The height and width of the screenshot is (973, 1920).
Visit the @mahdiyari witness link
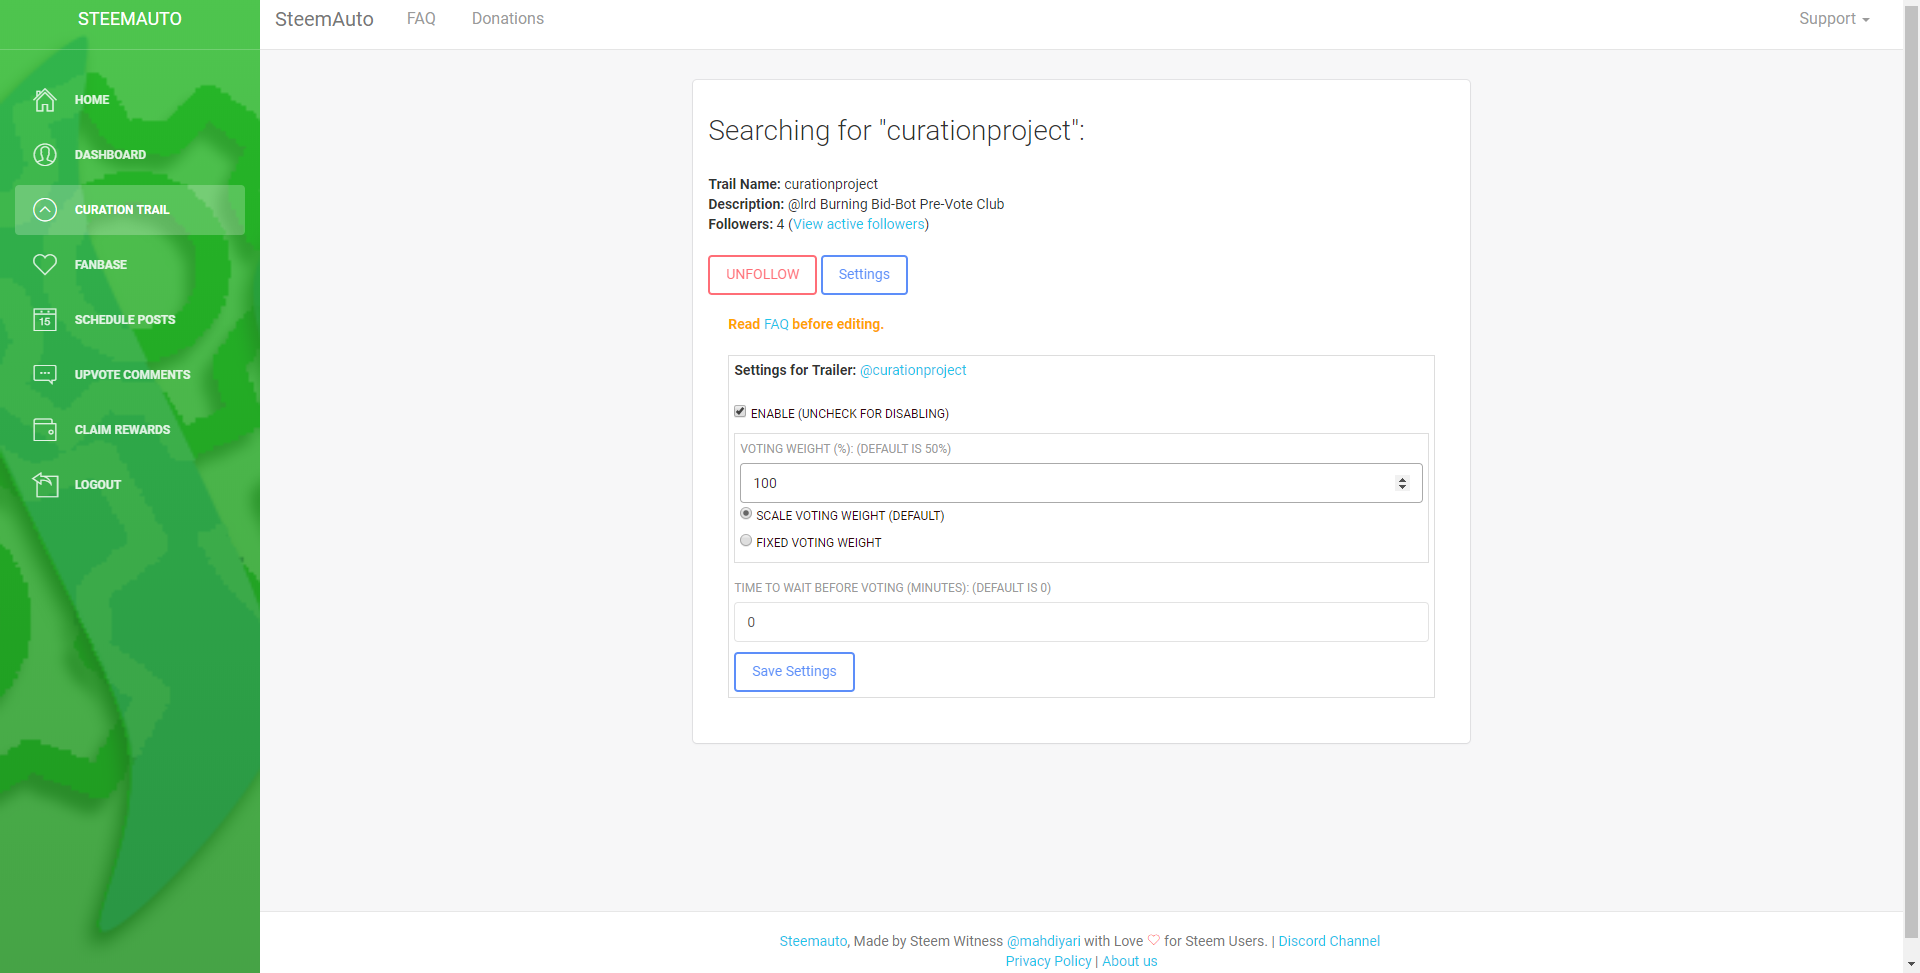pos(1044,941)
